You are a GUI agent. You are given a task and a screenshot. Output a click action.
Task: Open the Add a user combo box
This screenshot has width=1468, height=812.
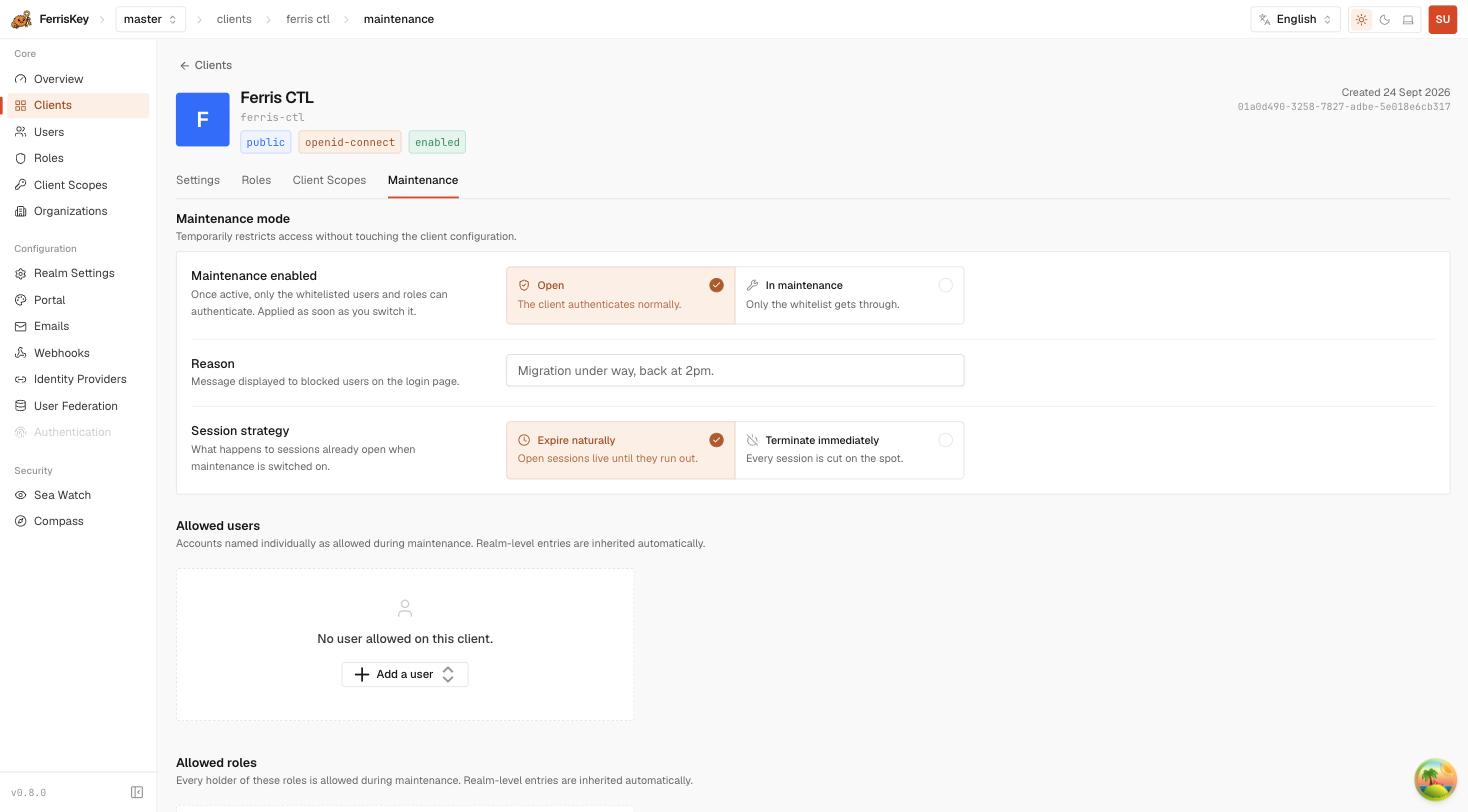[x=405, y=674]
